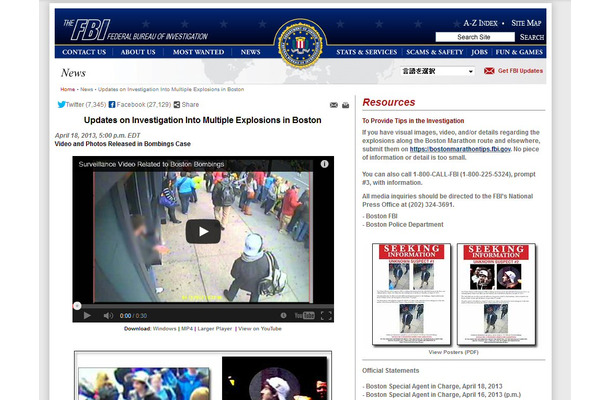Image resolution: width=610 pixels, height=400 pixels.
Task: Go to Home breadcrumb link
Action: coord(68,89)
